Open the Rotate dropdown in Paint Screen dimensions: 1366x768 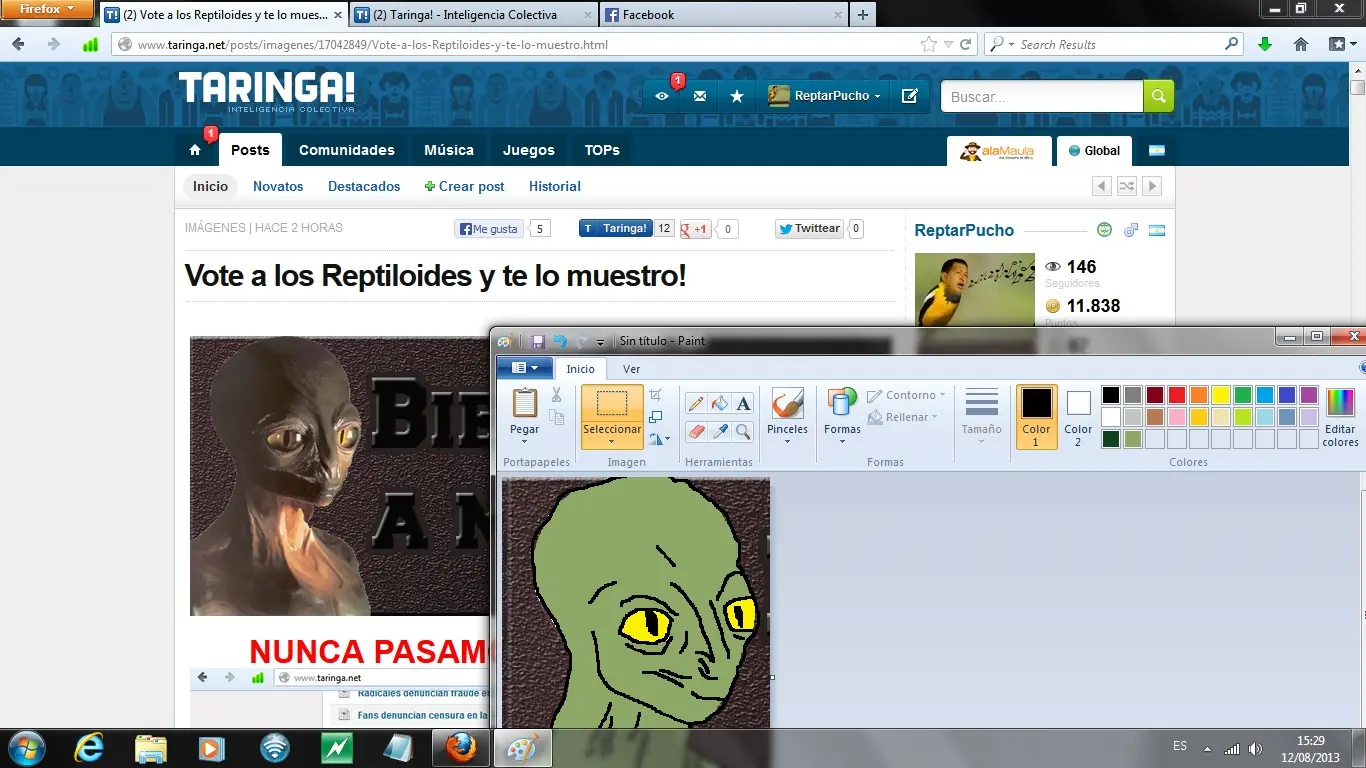pos(658,438)
